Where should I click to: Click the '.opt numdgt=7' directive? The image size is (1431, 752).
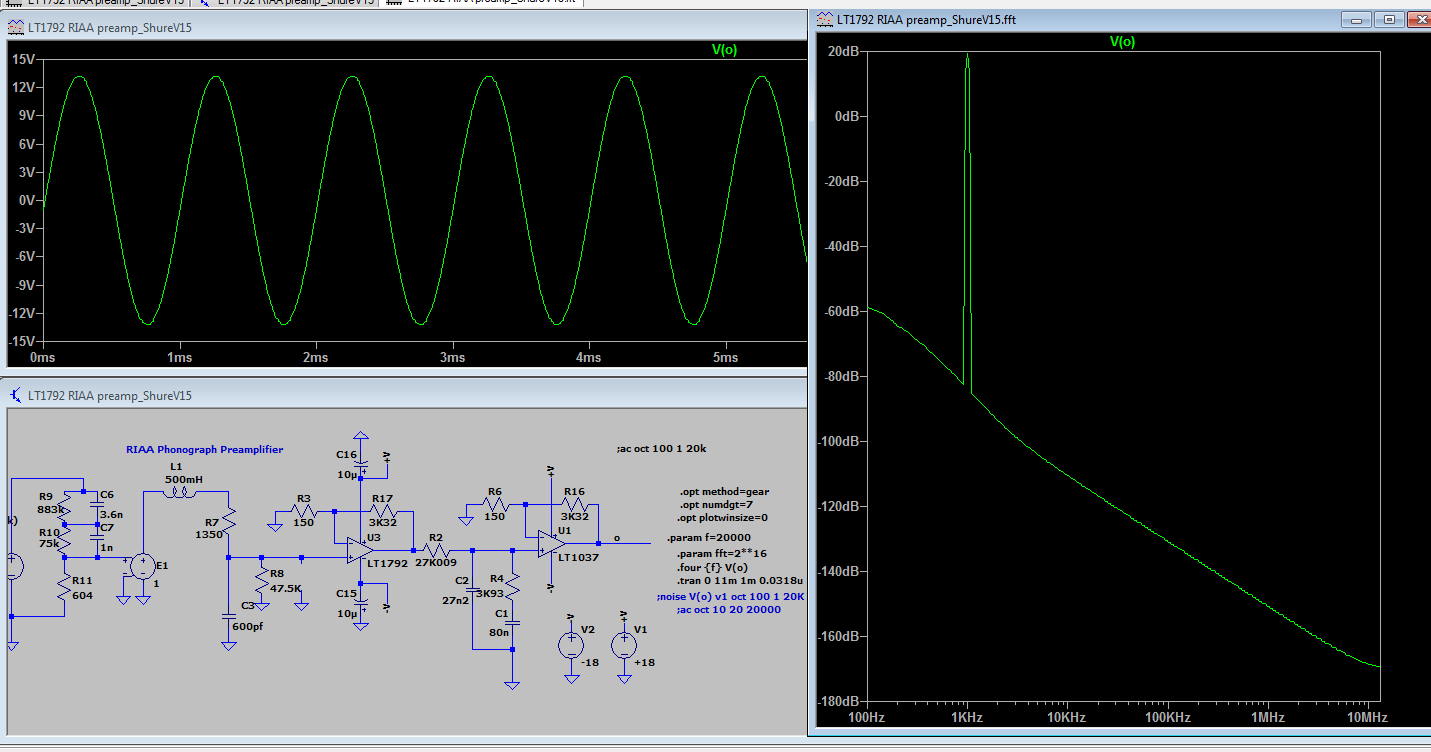pyautogui.click(x=719, y=505)
